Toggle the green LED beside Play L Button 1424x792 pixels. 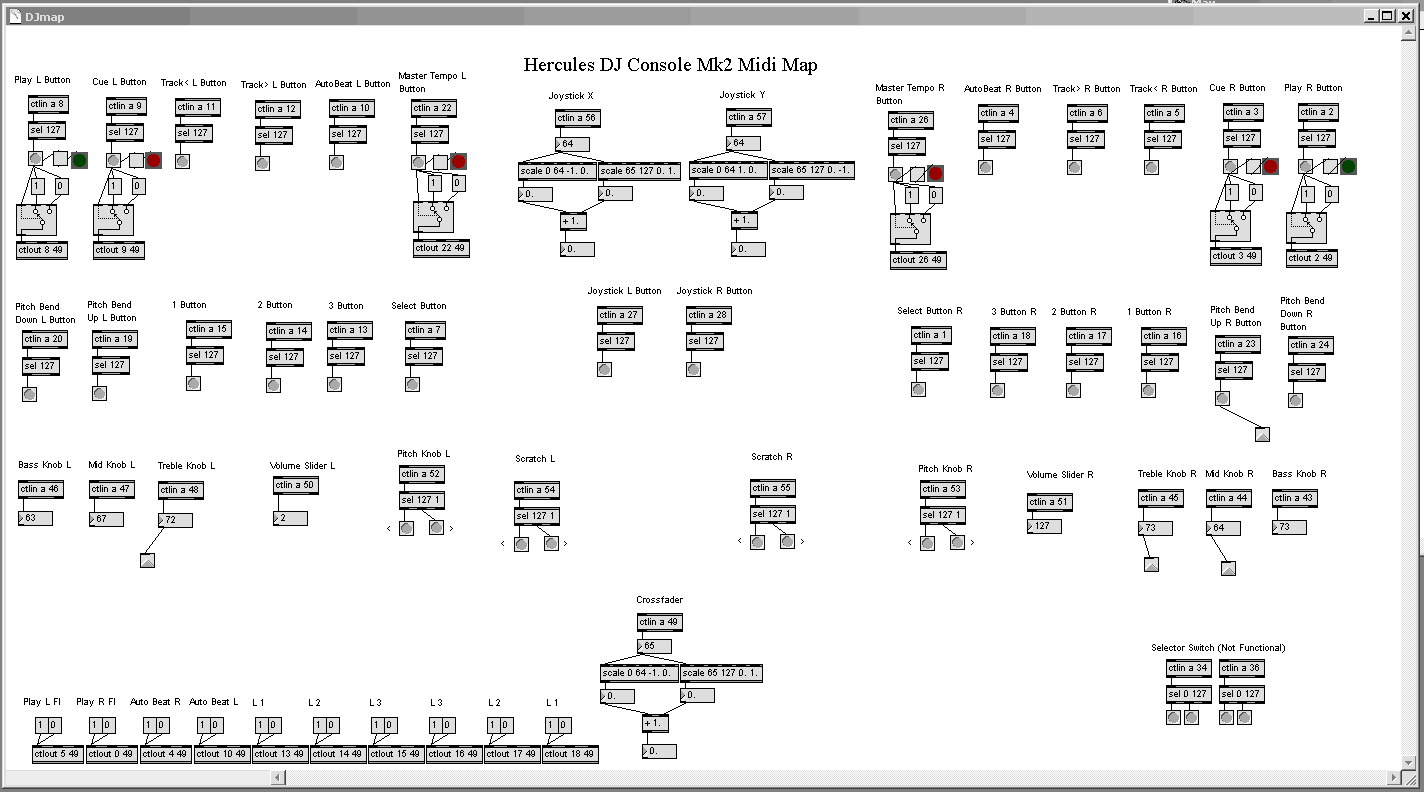click(78, 159)
